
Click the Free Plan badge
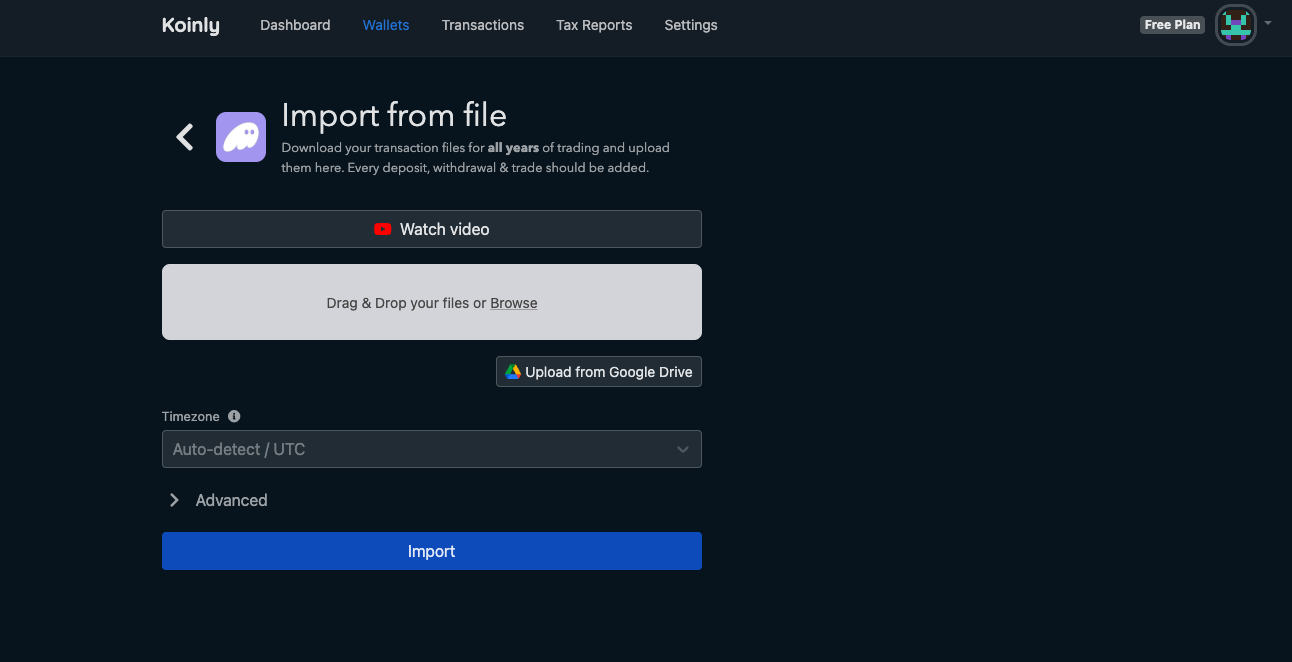[1172, 25]
